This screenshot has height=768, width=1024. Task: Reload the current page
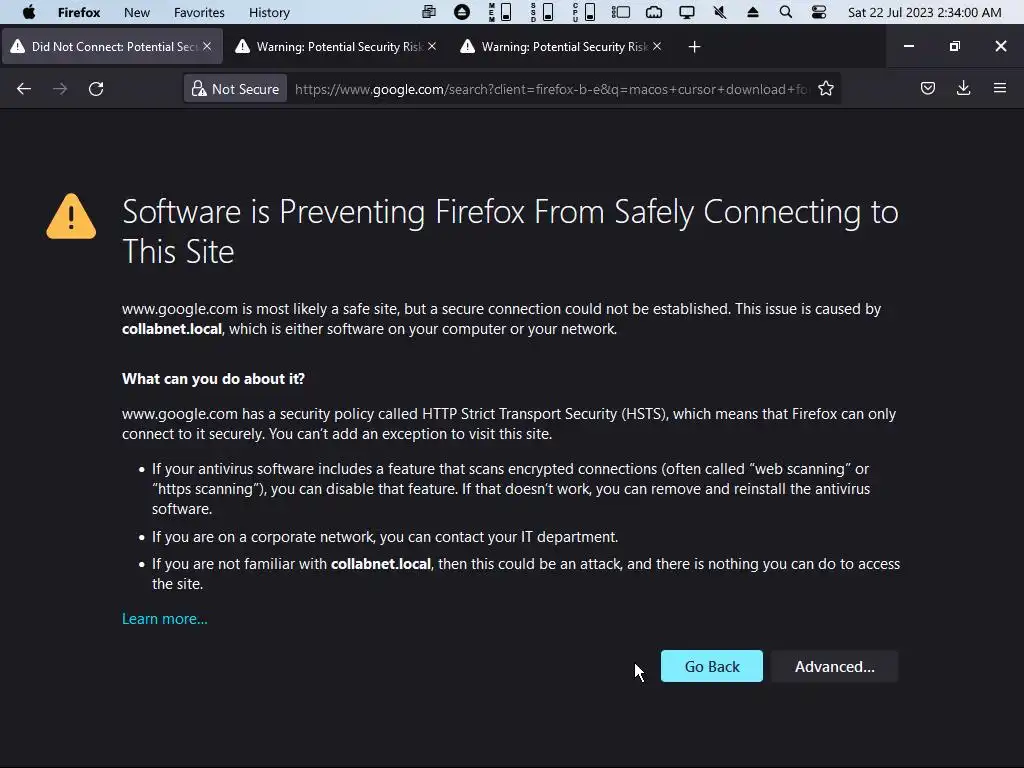[x=96, y=89]
